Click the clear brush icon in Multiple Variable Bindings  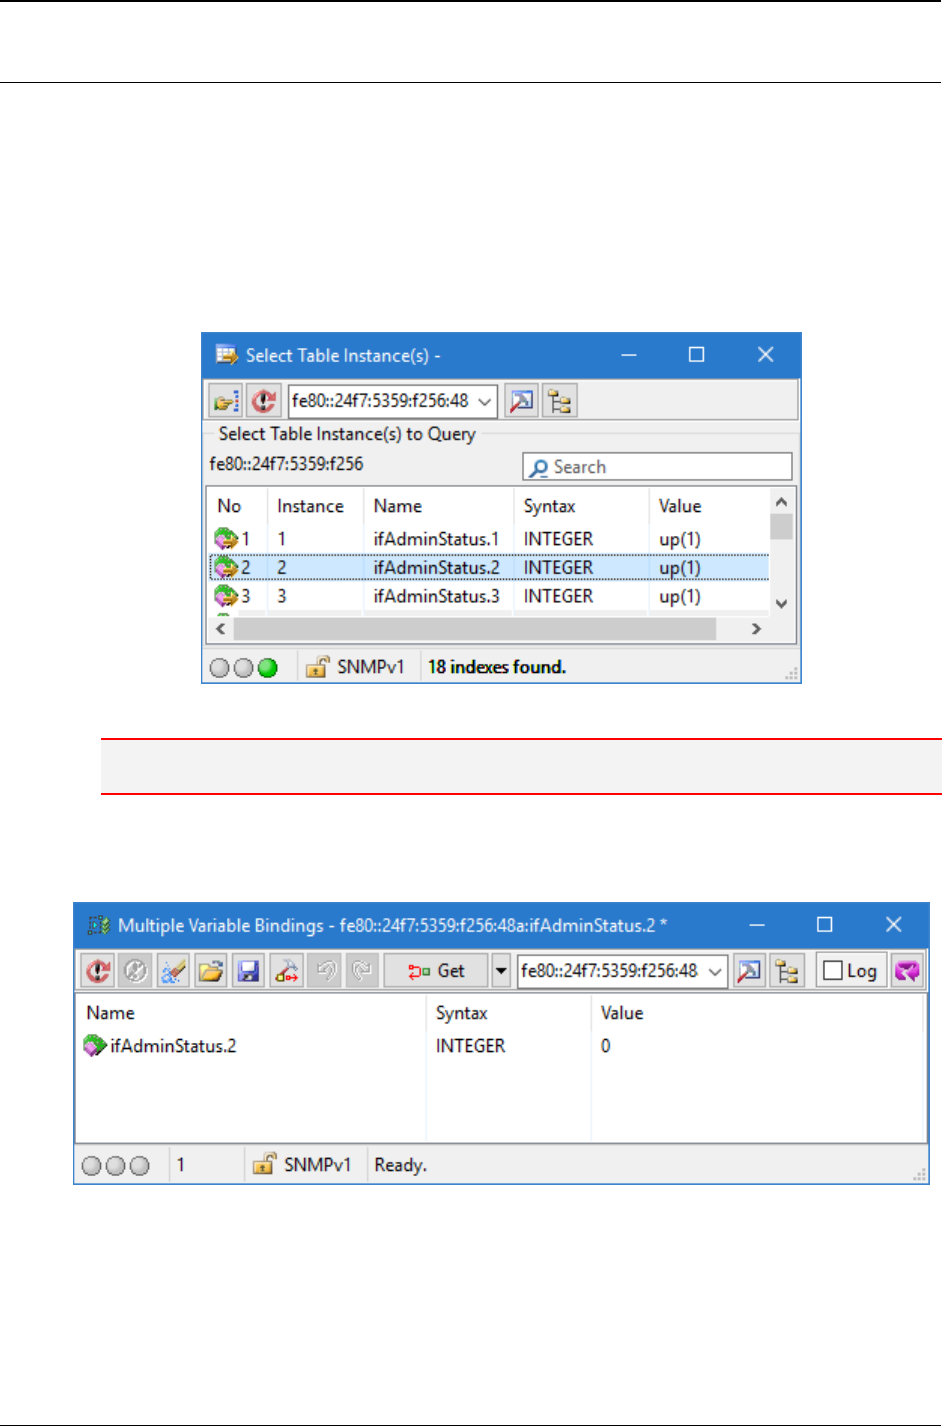(x=173, y=971)
